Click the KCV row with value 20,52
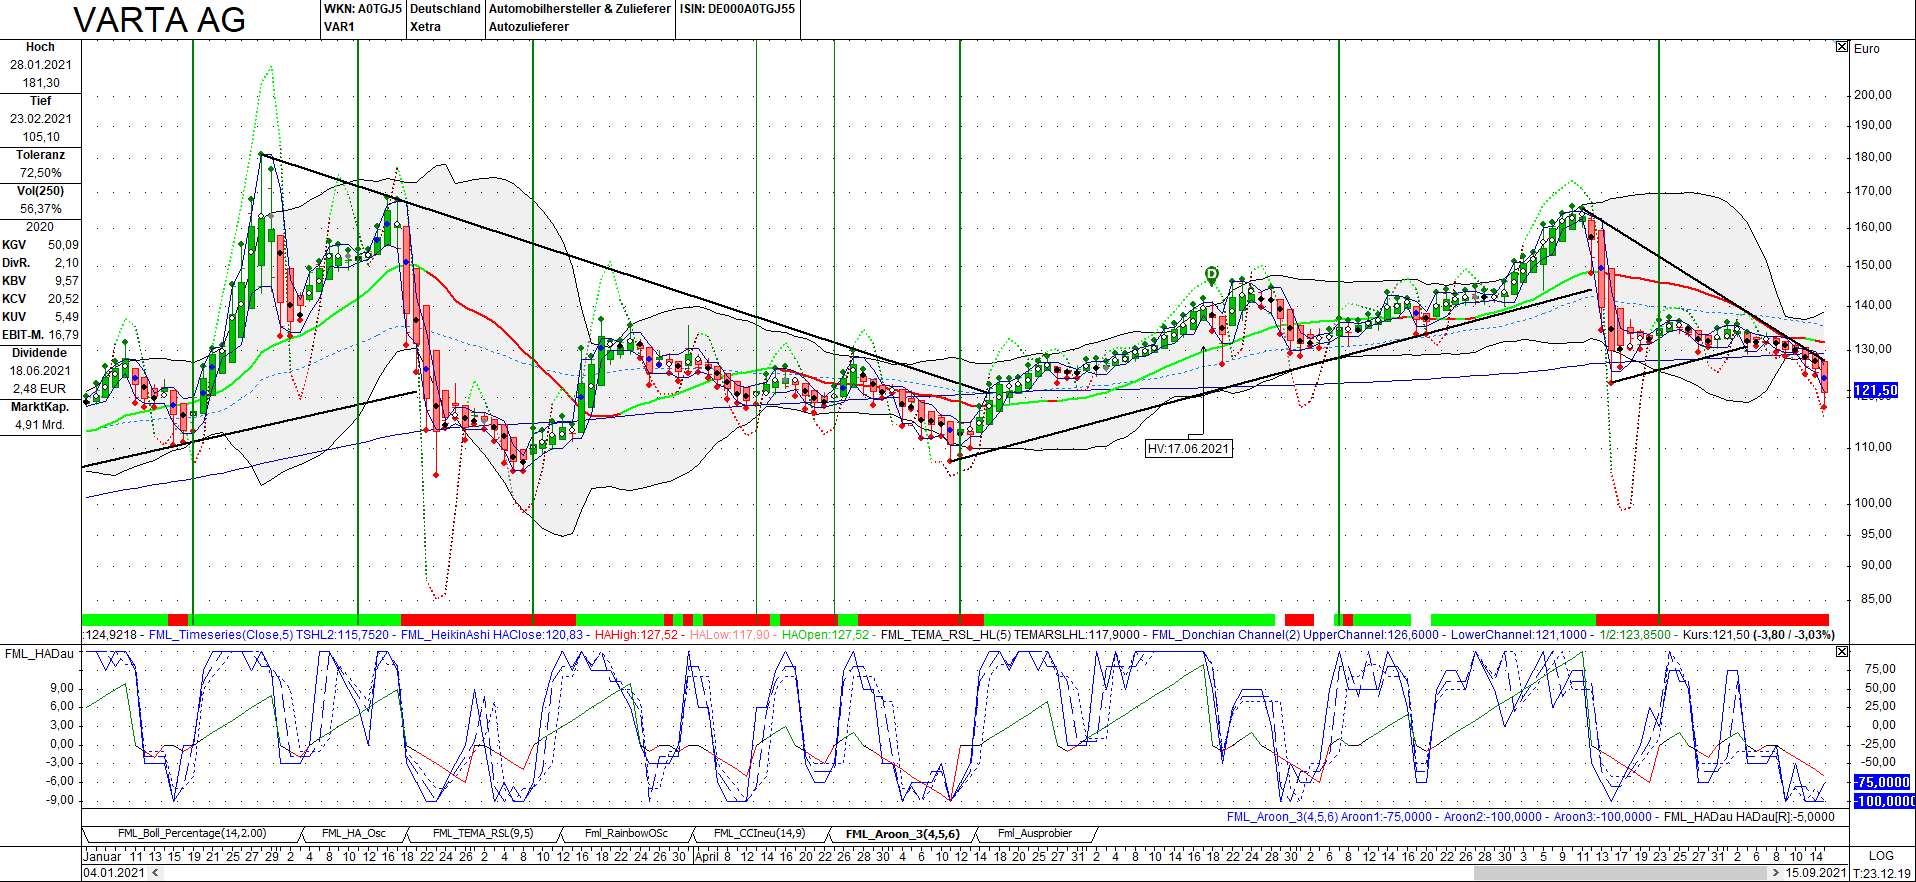The width and height of the screenshot is (1916, 882). coord(40,299)
